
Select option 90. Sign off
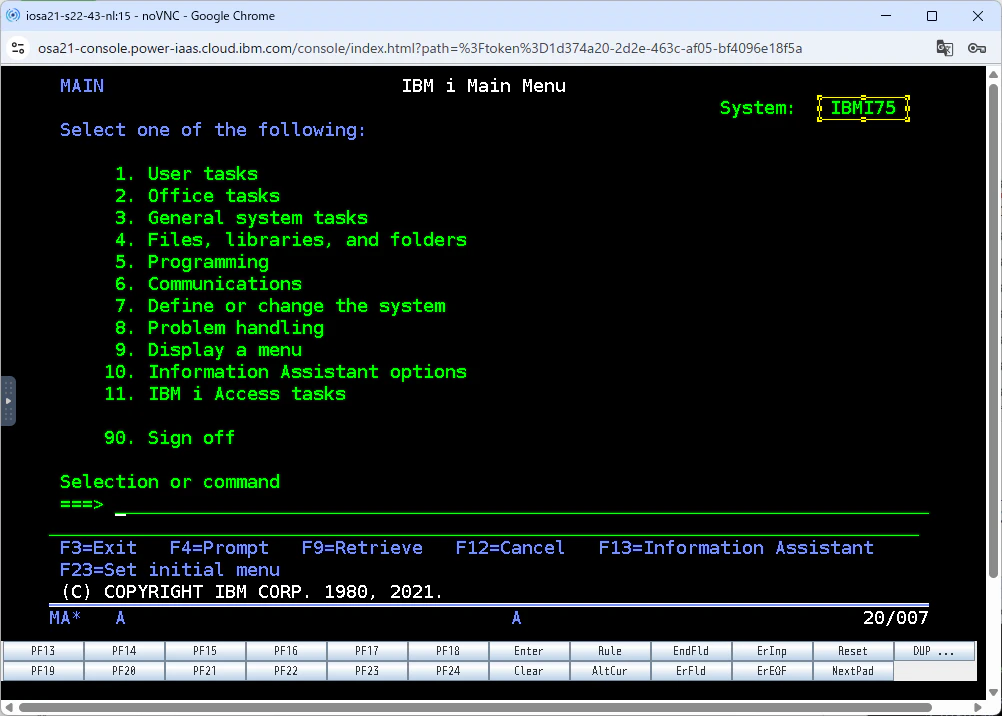tap(169, 438)
